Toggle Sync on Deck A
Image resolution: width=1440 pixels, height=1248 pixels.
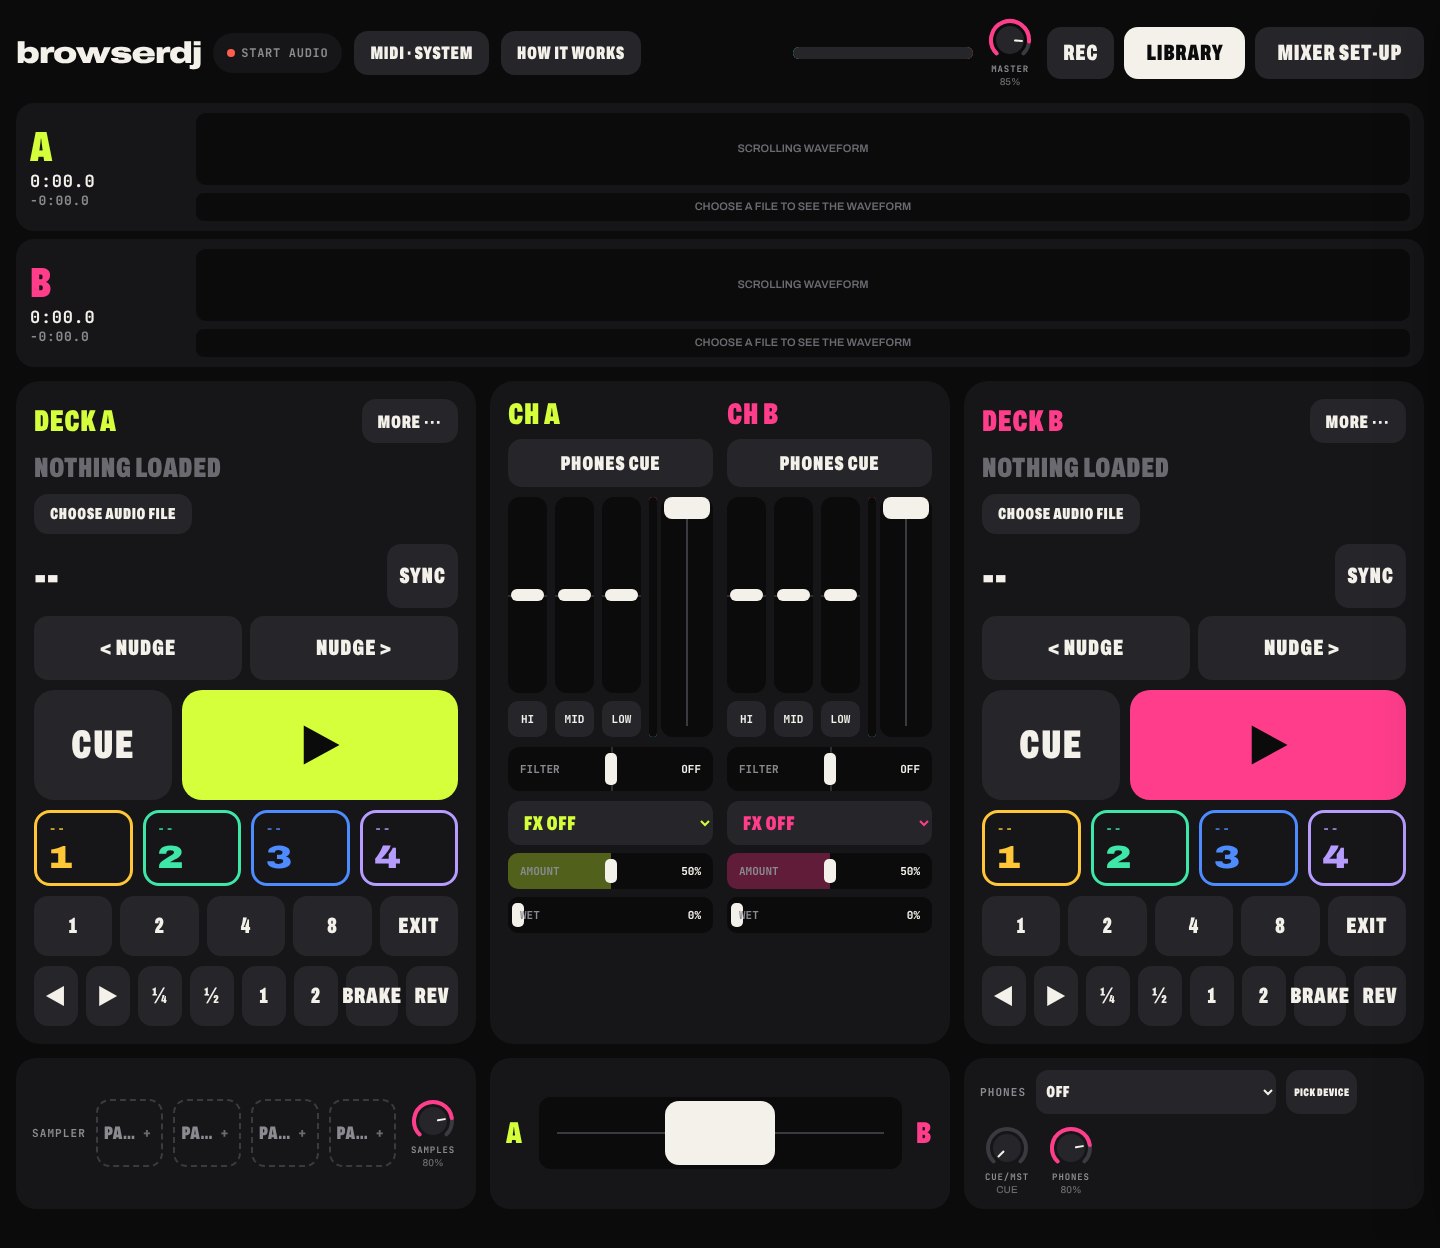pos(422,576)
